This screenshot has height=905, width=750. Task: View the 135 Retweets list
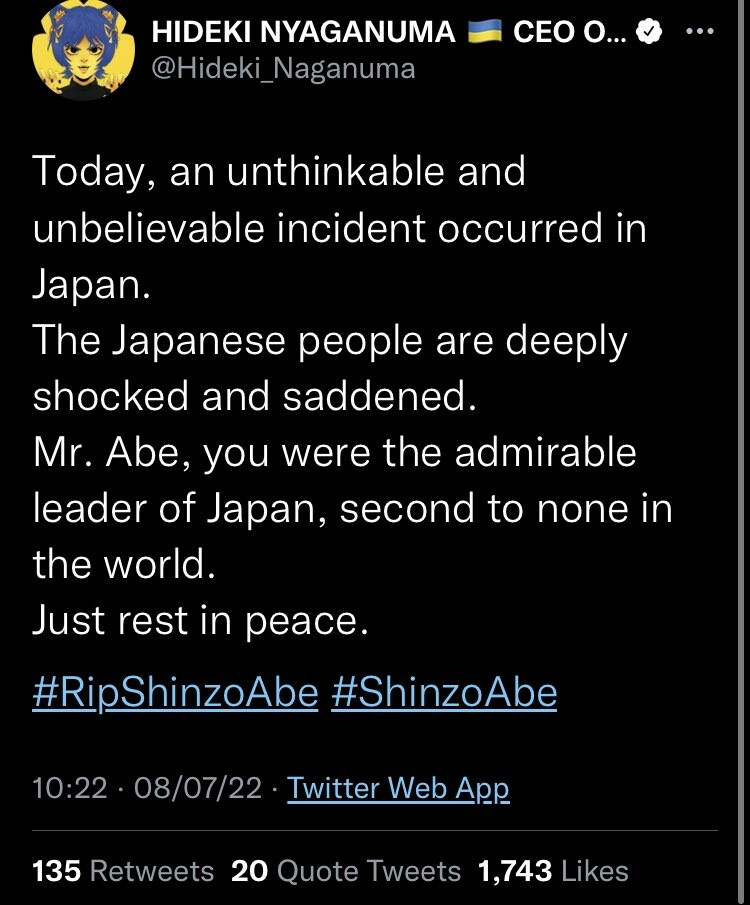123,870
